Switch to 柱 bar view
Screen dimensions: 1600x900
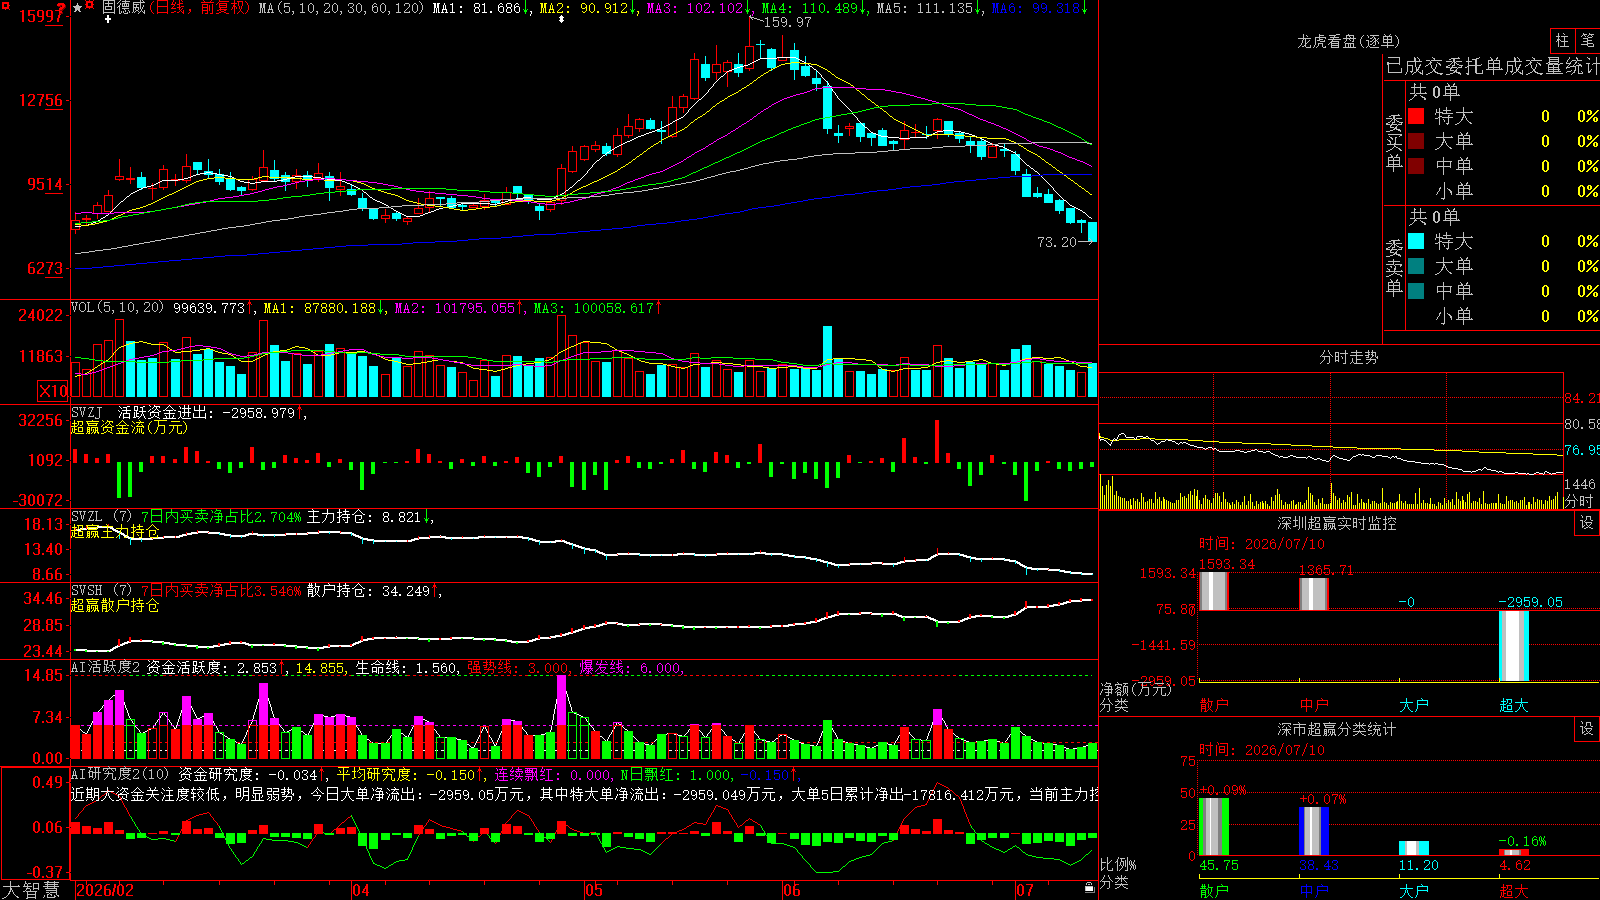pos(1562,40)
